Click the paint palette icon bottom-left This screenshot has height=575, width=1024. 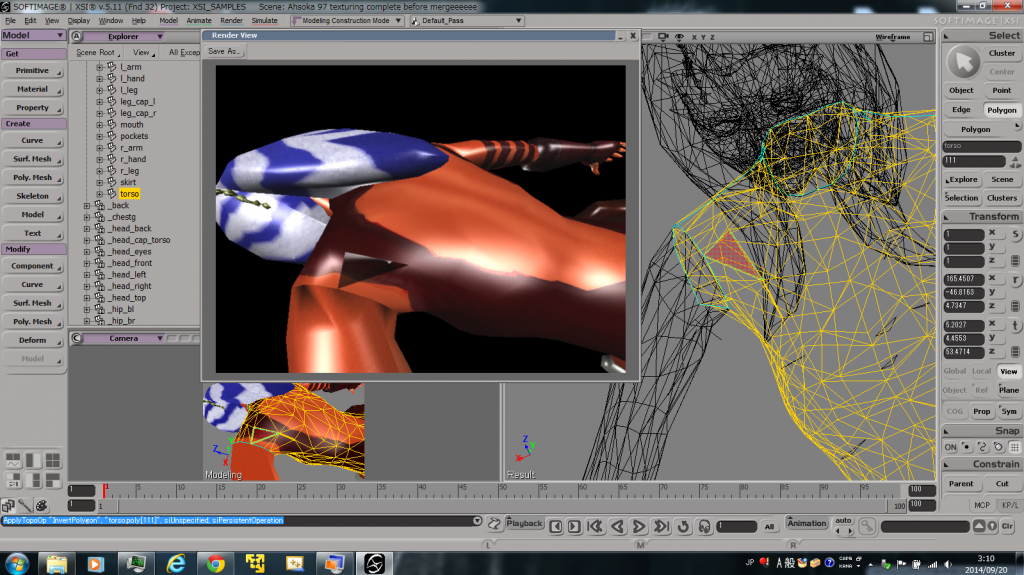coord(41,505)
